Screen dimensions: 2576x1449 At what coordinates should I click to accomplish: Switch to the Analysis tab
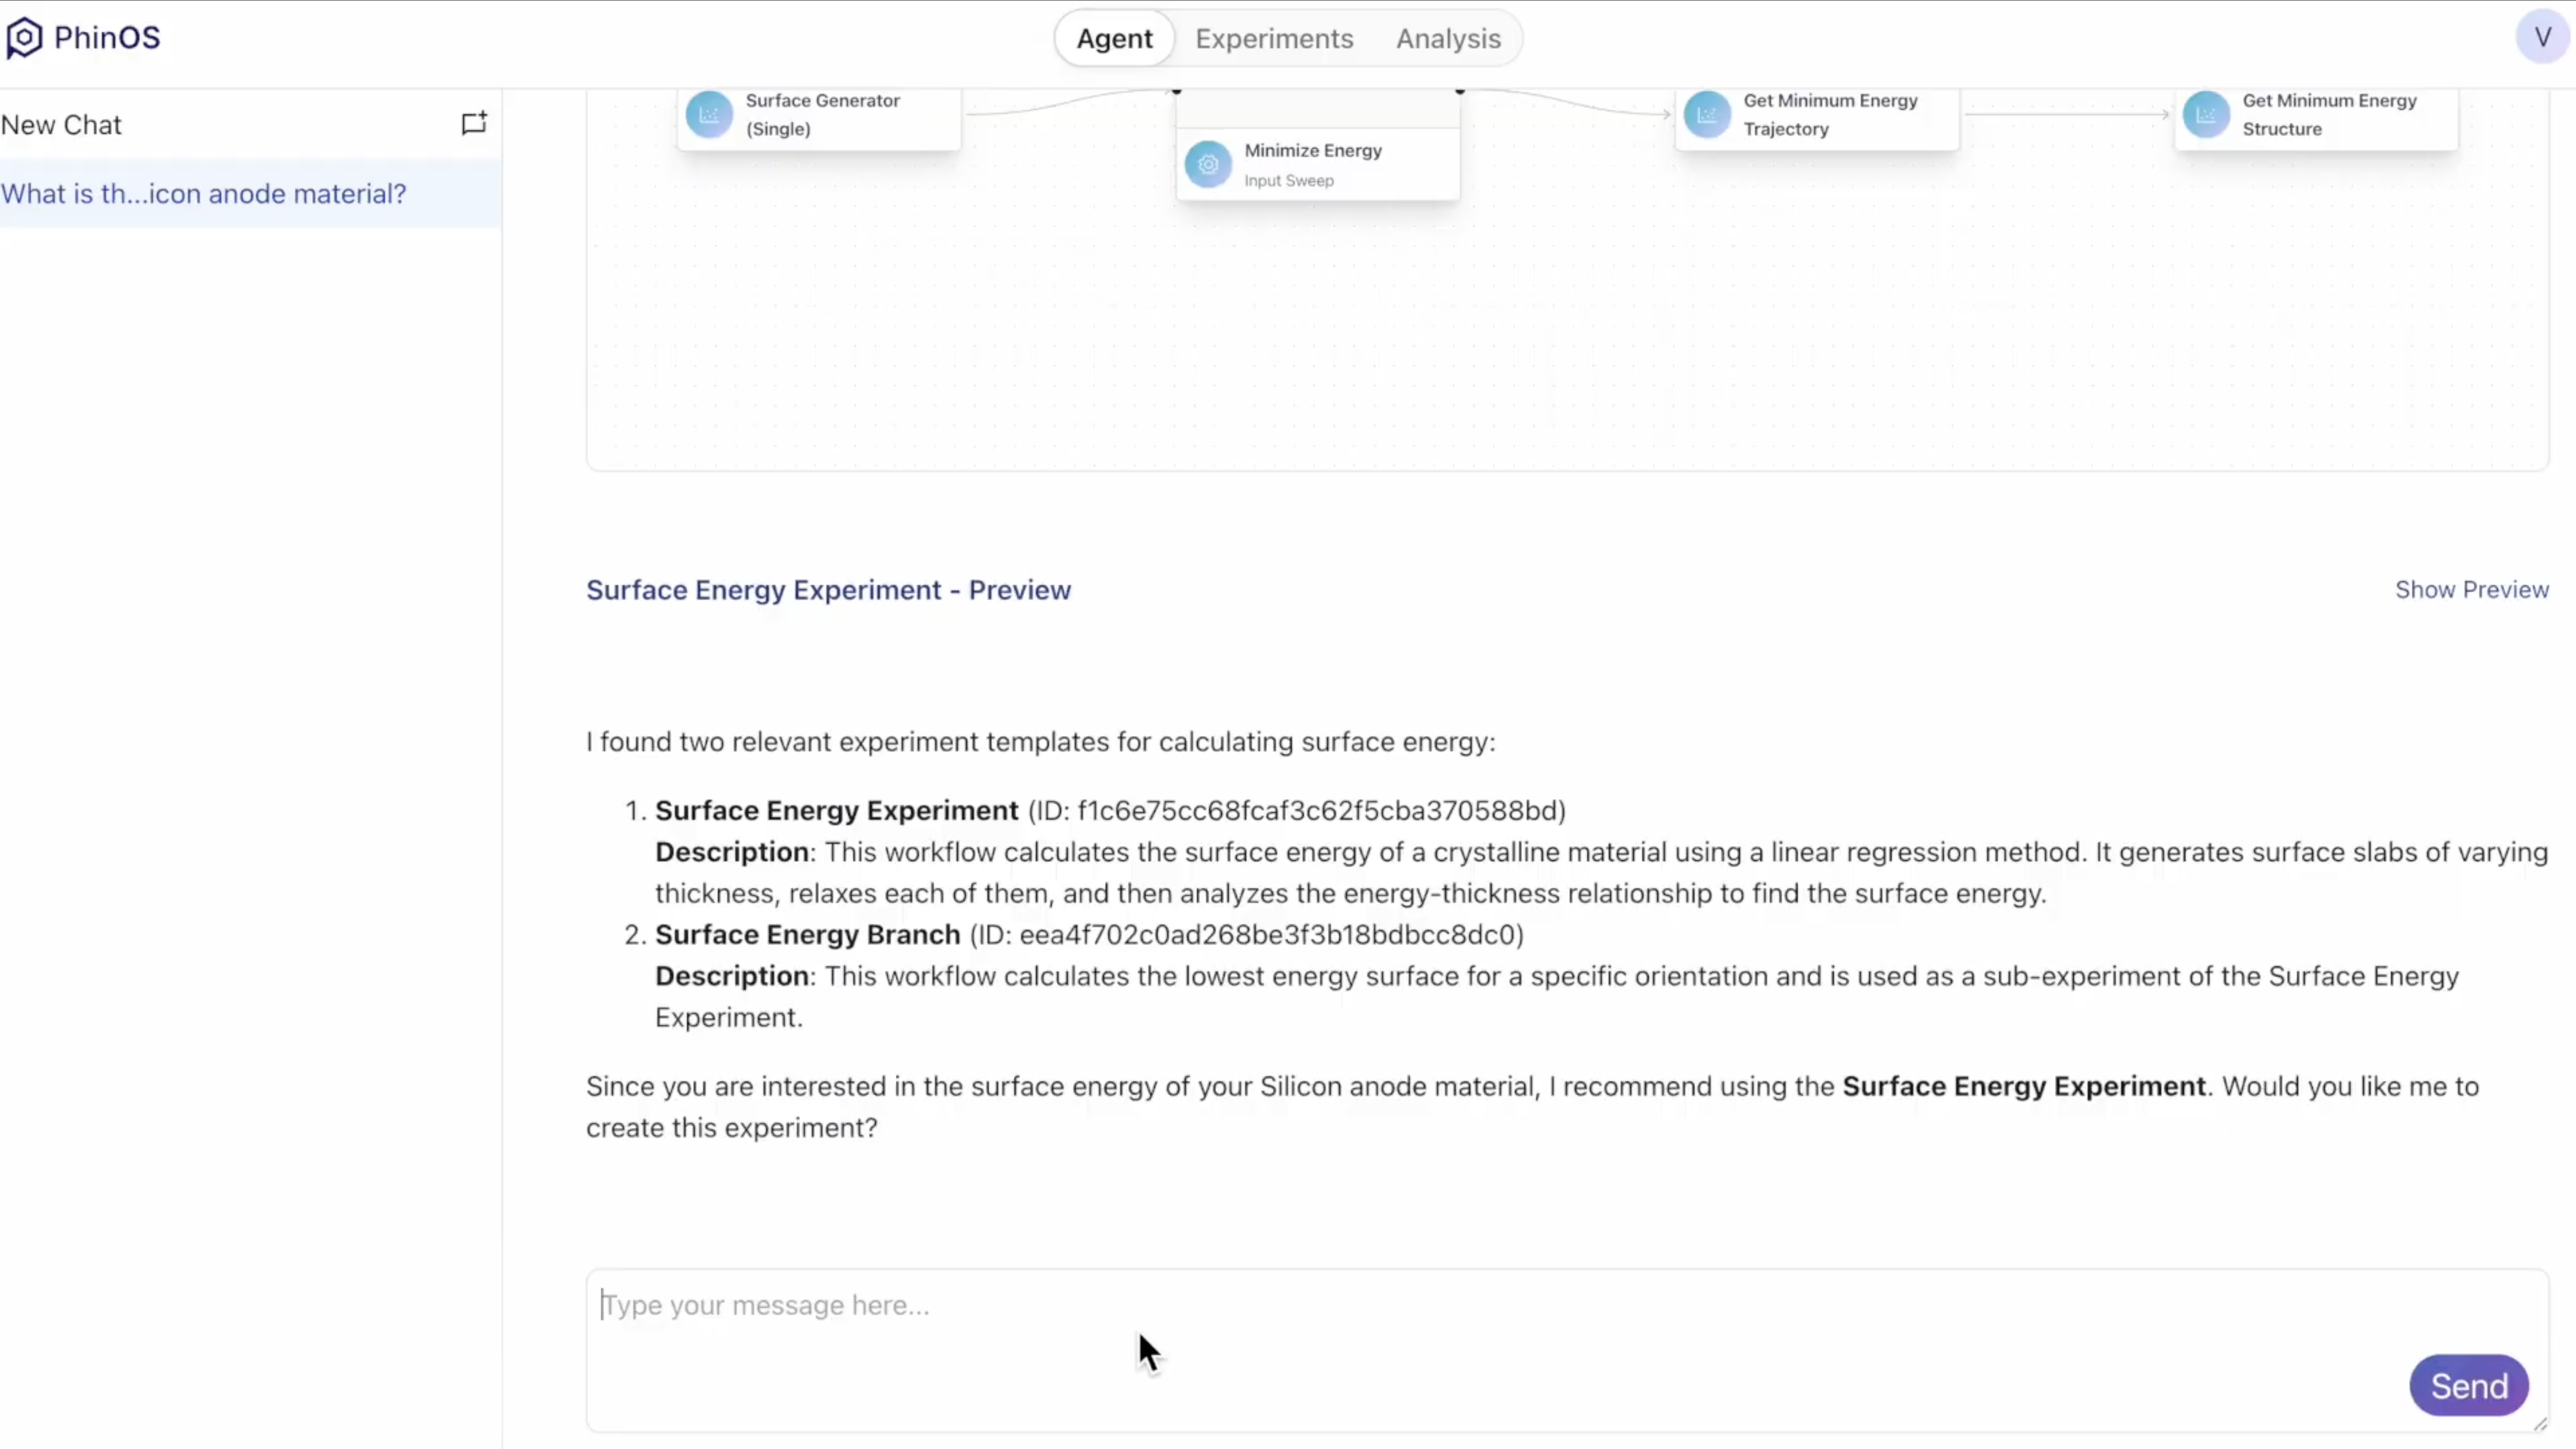1448,39
